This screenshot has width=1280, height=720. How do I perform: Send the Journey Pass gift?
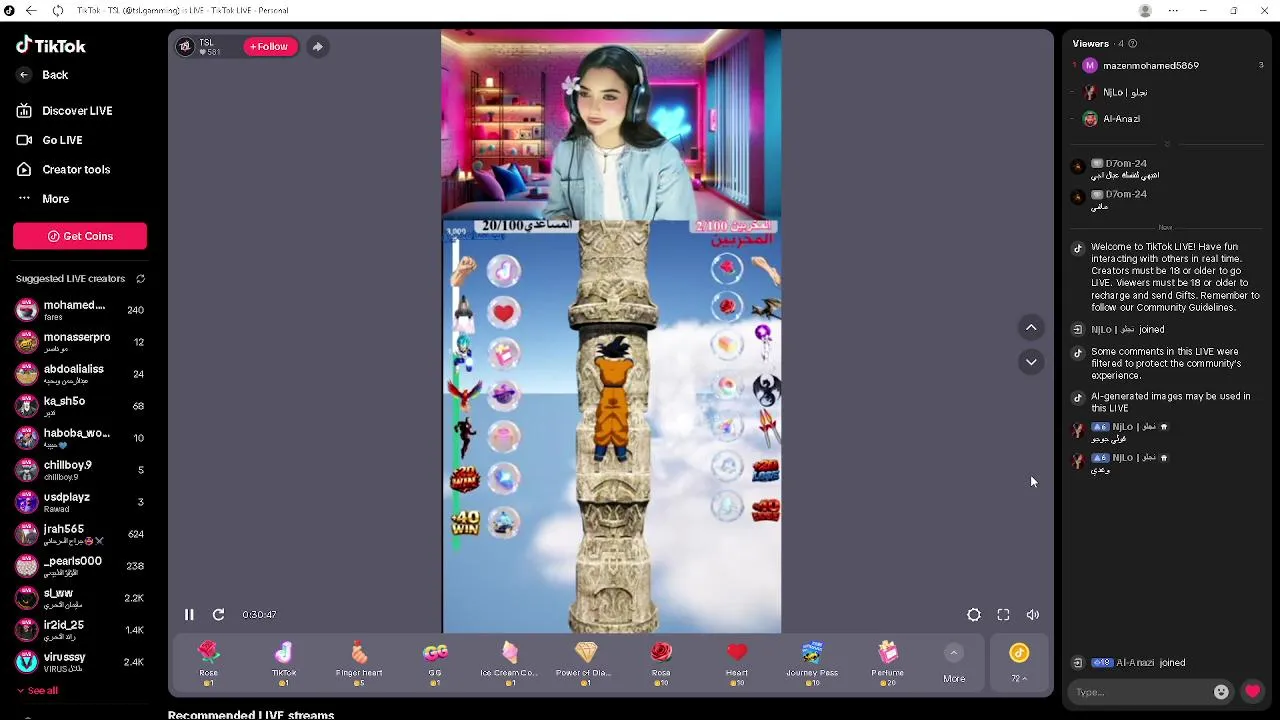812,664
